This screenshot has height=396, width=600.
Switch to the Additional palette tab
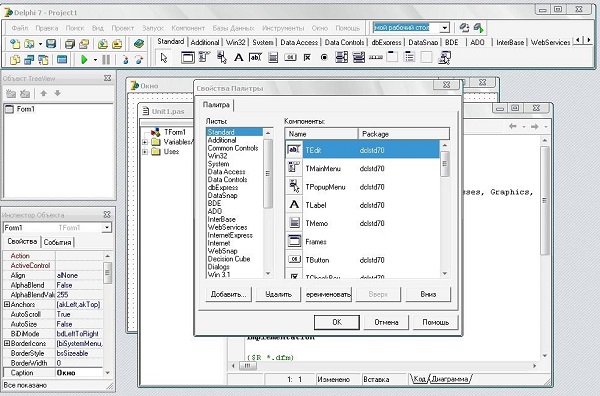click(x=205, y=42)
